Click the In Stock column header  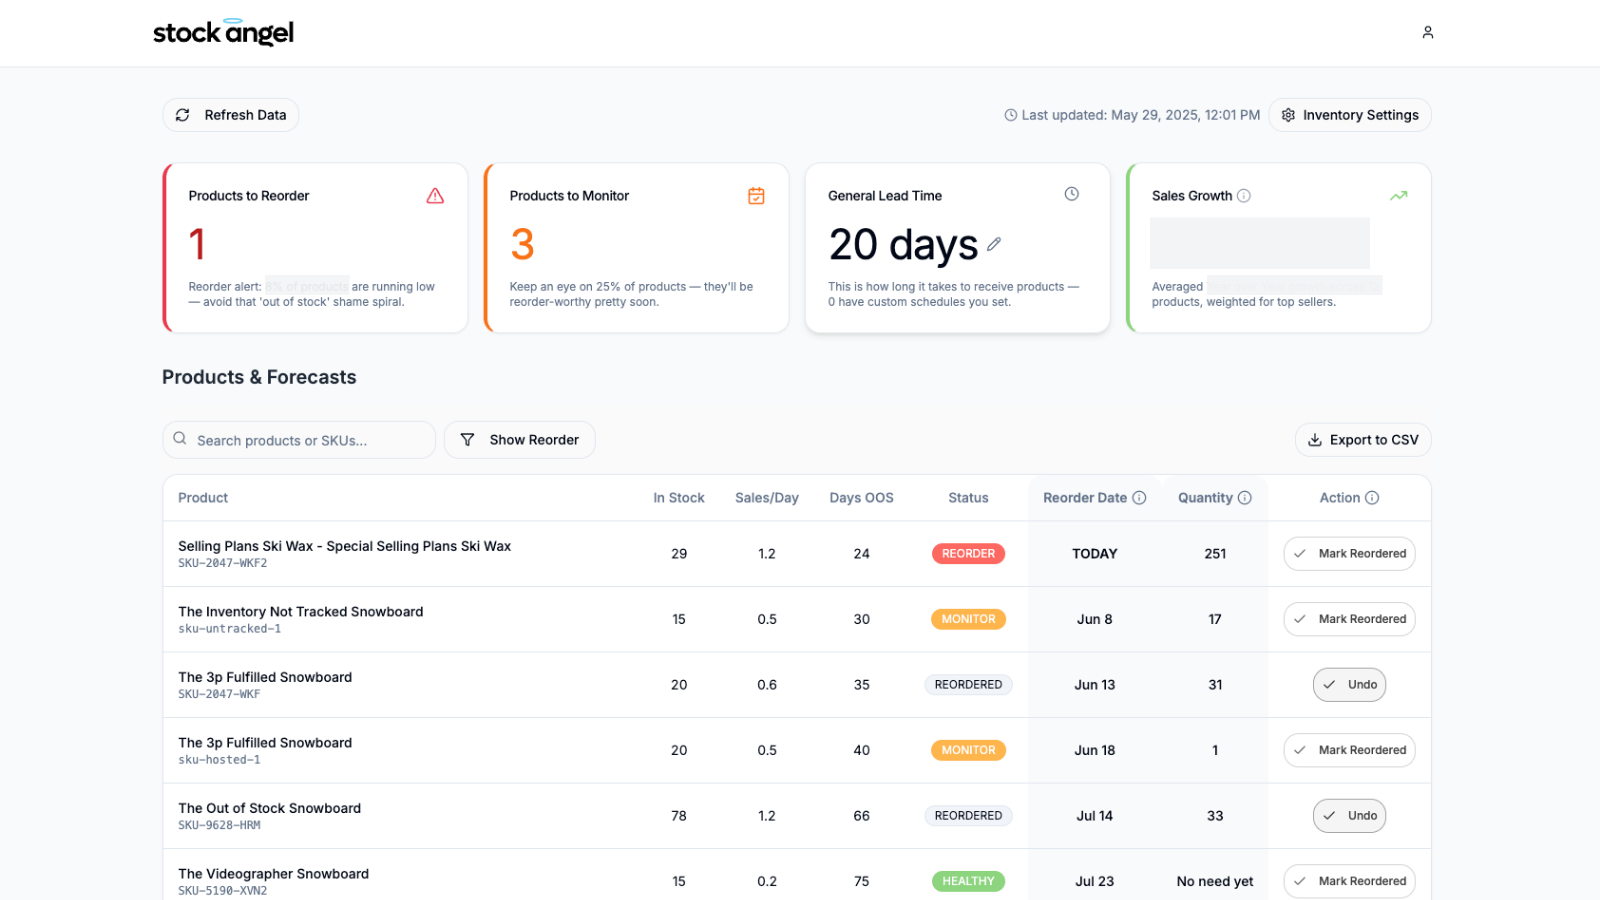coord(679,498)
